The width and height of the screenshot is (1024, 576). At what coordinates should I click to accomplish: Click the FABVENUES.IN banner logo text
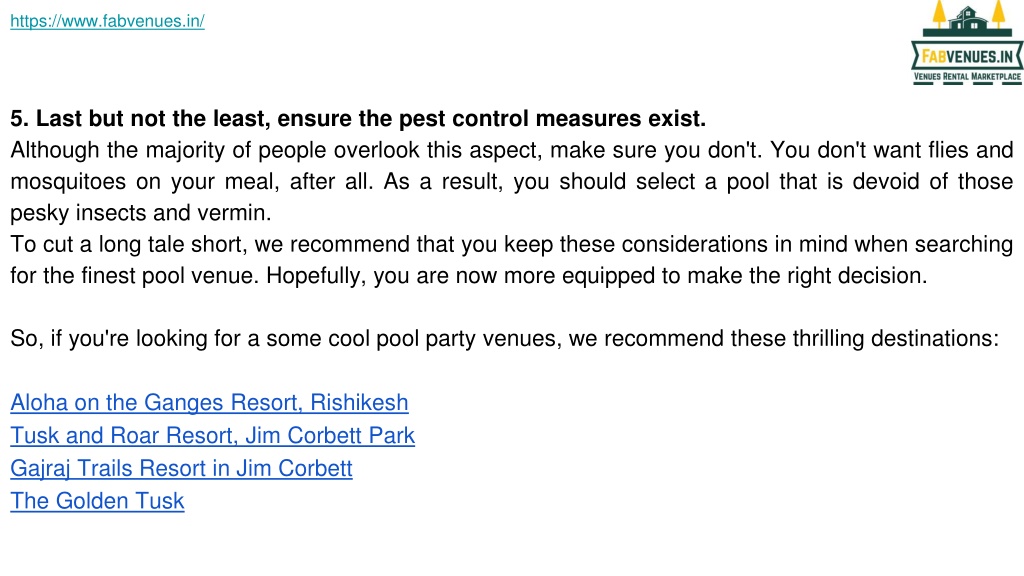tap(967, 57)
